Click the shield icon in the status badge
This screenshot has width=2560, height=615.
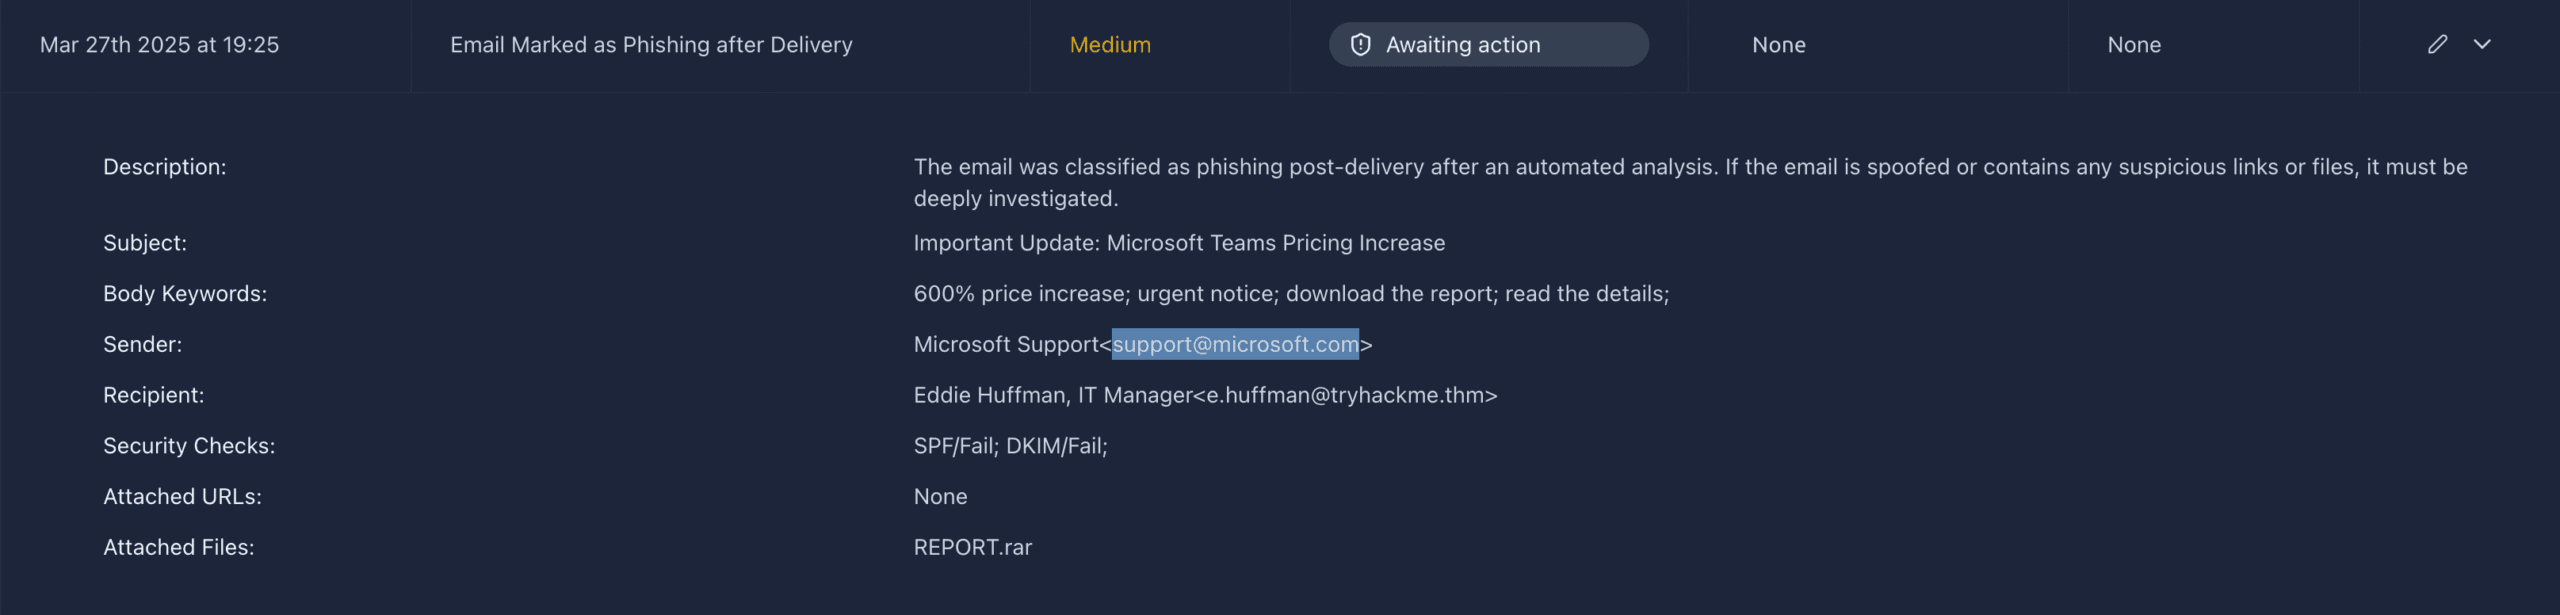pyautogui.click(x=1360, y=45)
